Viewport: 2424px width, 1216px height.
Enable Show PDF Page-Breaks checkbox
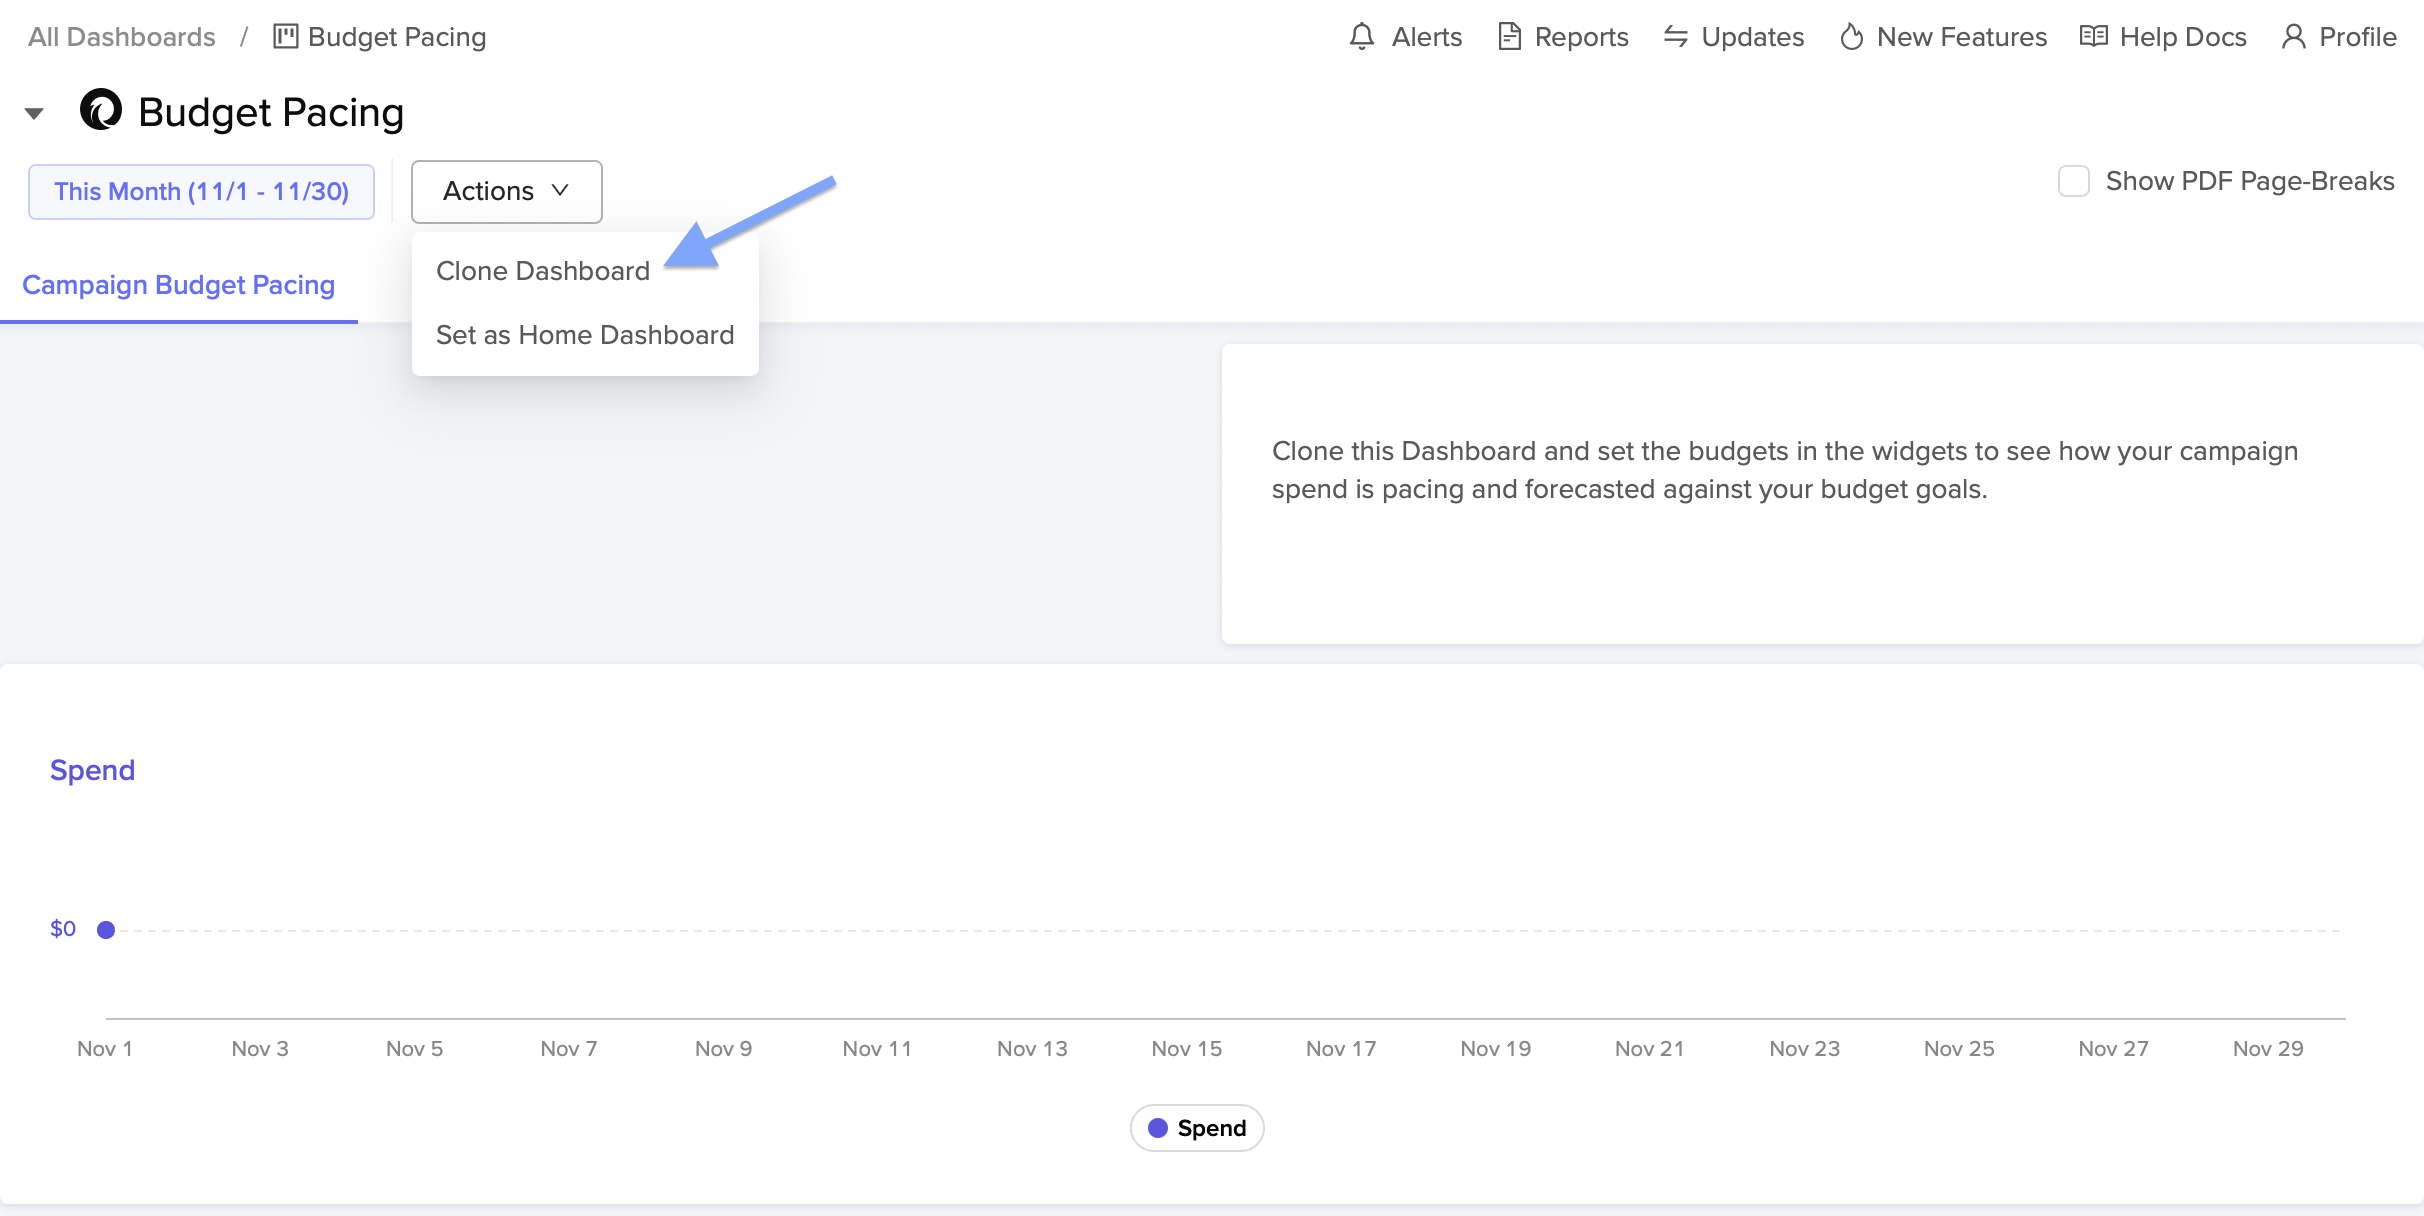click(x=2073, y=181)
